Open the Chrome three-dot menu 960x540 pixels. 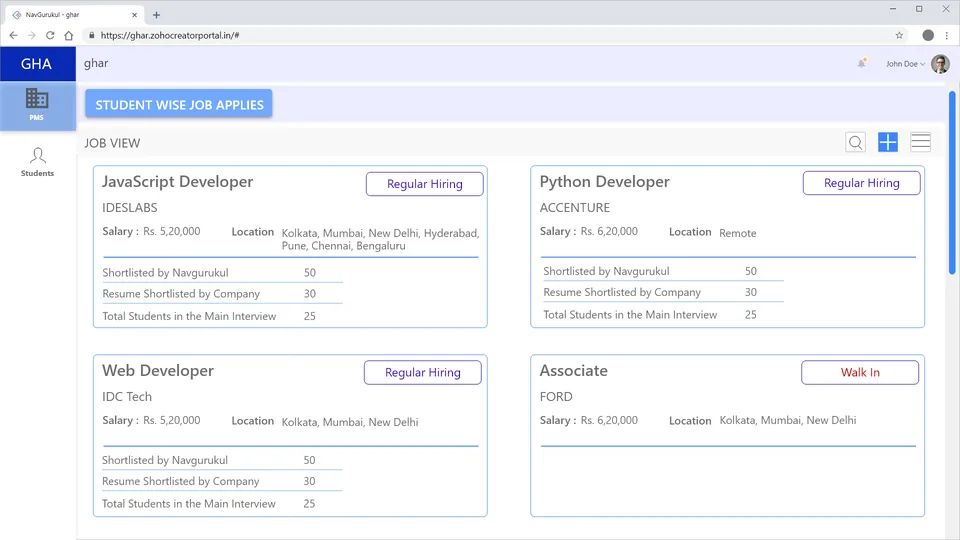point(947,36)
